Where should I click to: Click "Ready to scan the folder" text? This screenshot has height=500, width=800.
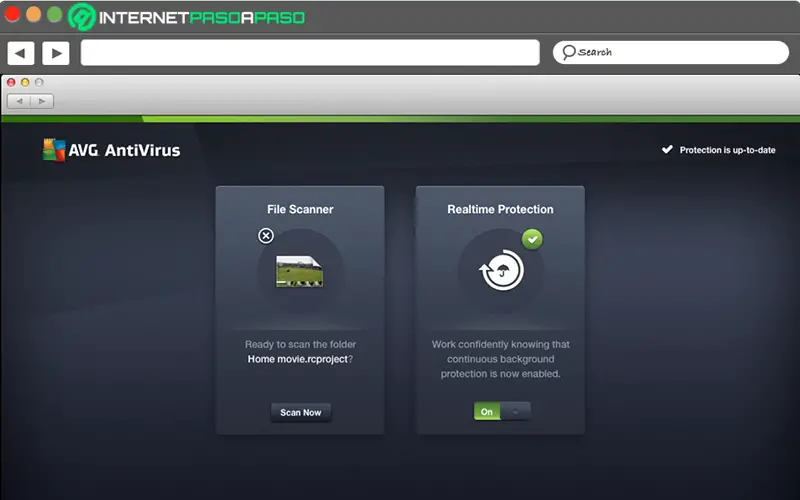(300, 344)
